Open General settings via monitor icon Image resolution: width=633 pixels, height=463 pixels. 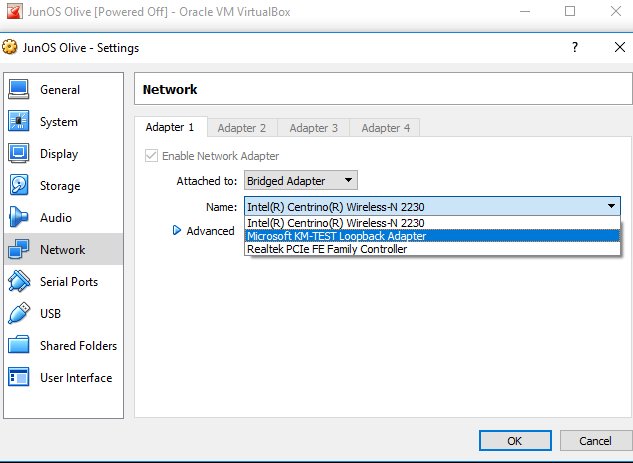(x=19, y=90)
